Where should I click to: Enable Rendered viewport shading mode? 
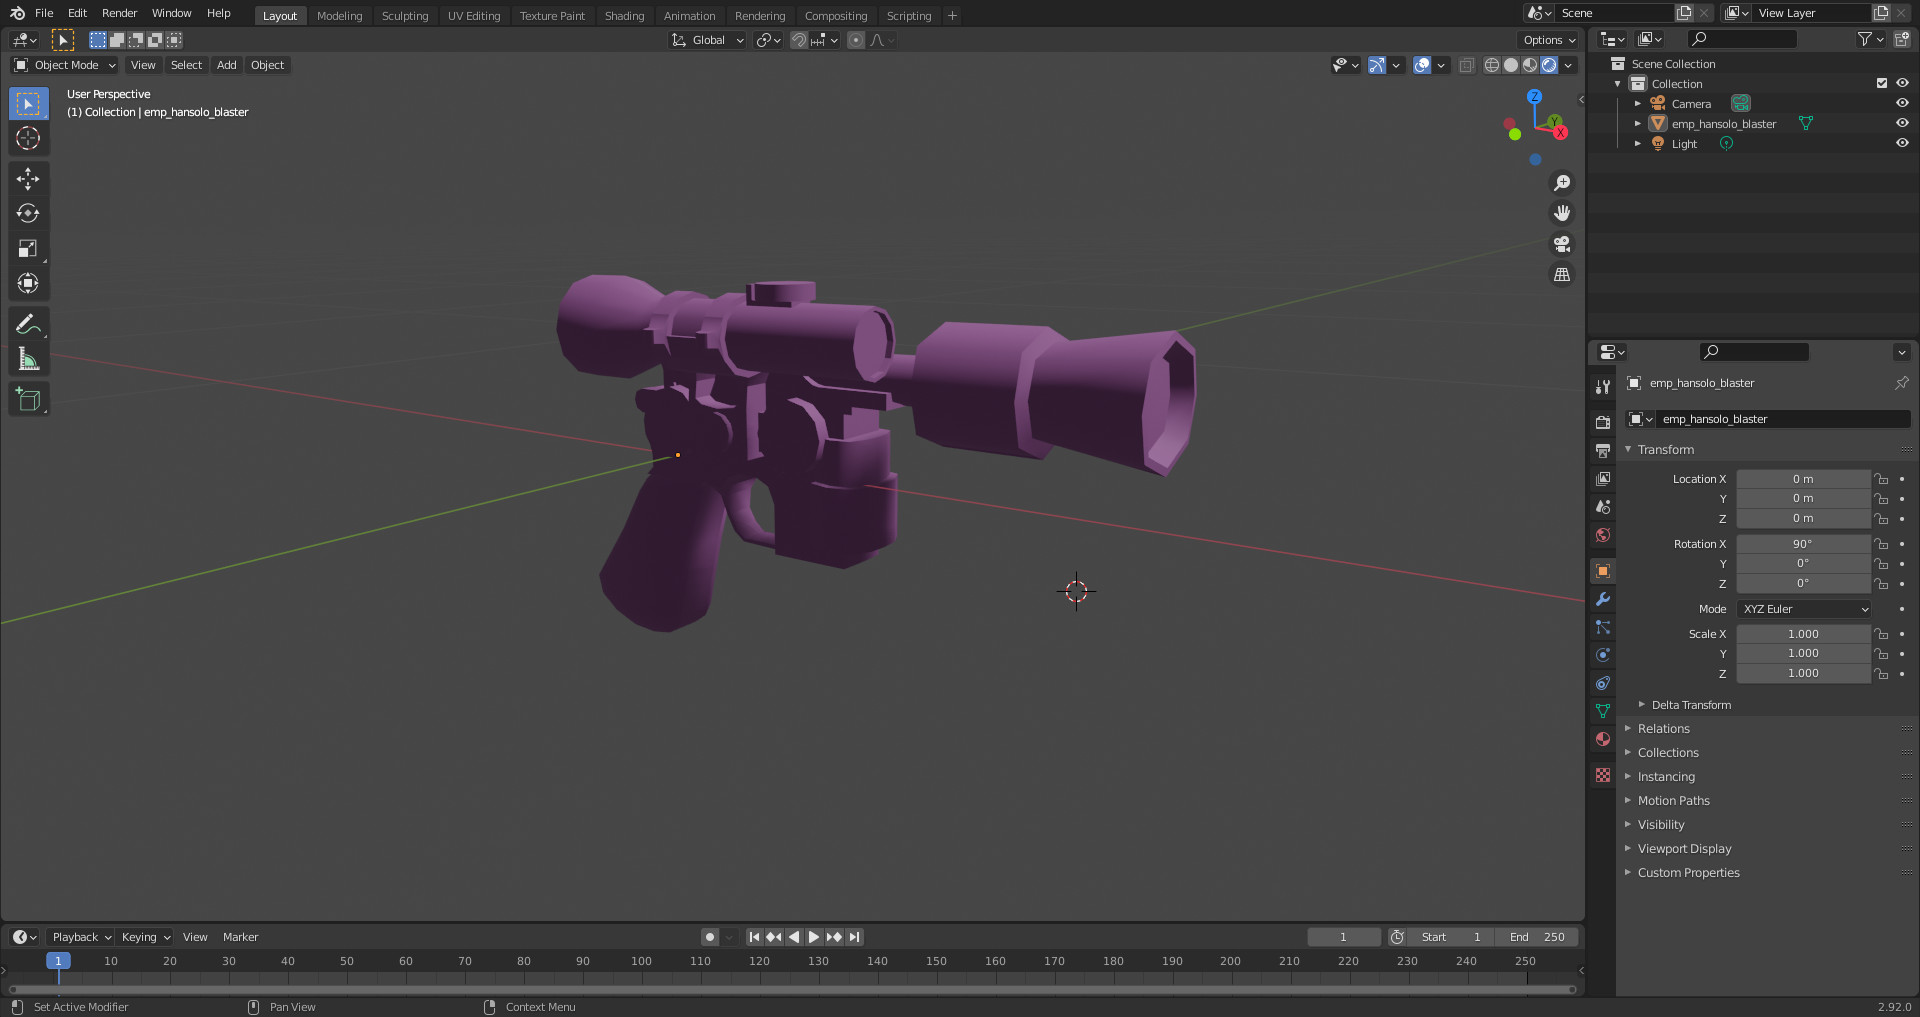tap(1549, 65)
